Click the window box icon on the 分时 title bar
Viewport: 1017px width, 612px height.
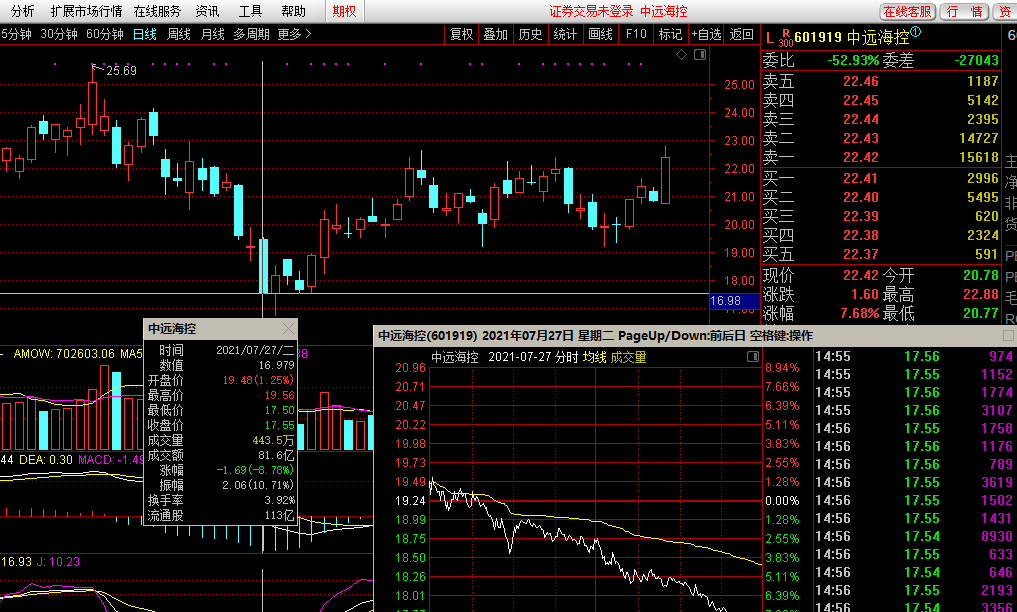[x=1008, y=335]
